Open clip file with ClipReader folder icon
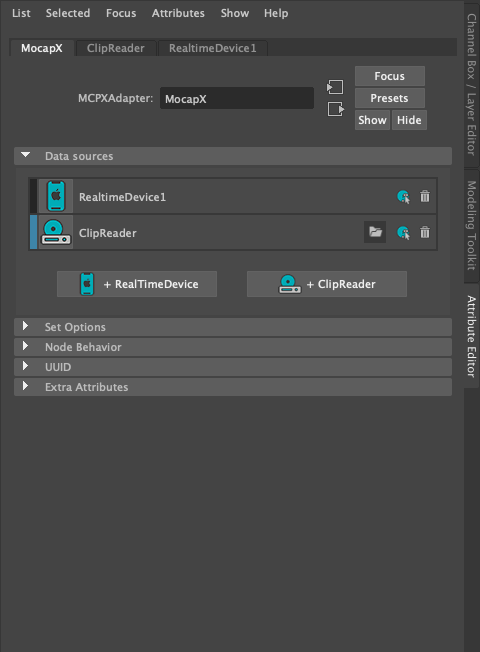The image size is (480, 652). point(375,232)
